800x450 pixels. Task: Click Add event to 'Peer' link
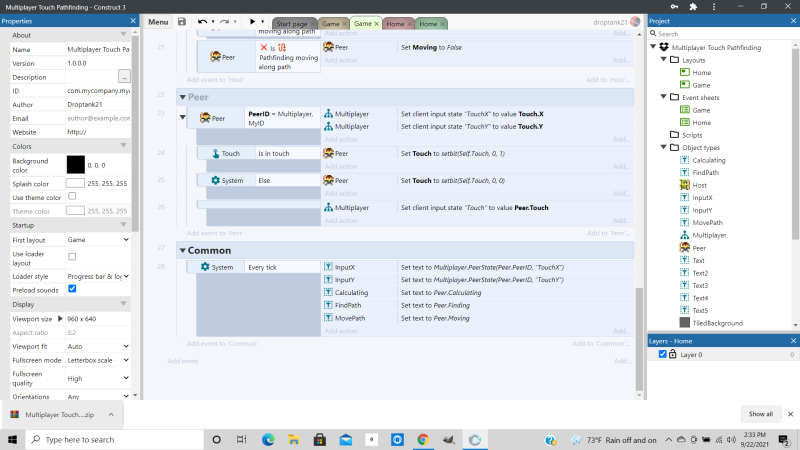215,233
